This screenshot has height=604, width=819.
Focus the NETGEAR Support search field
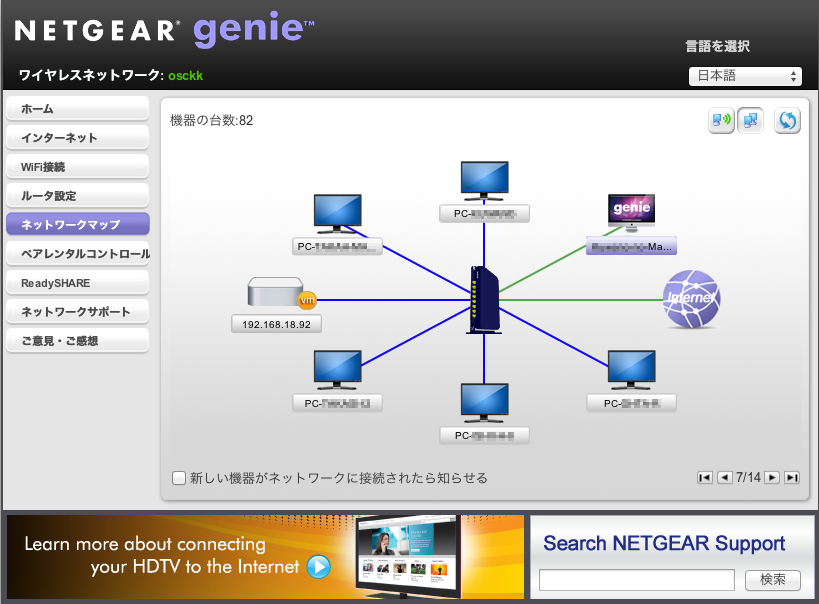(x=637, y=579)
